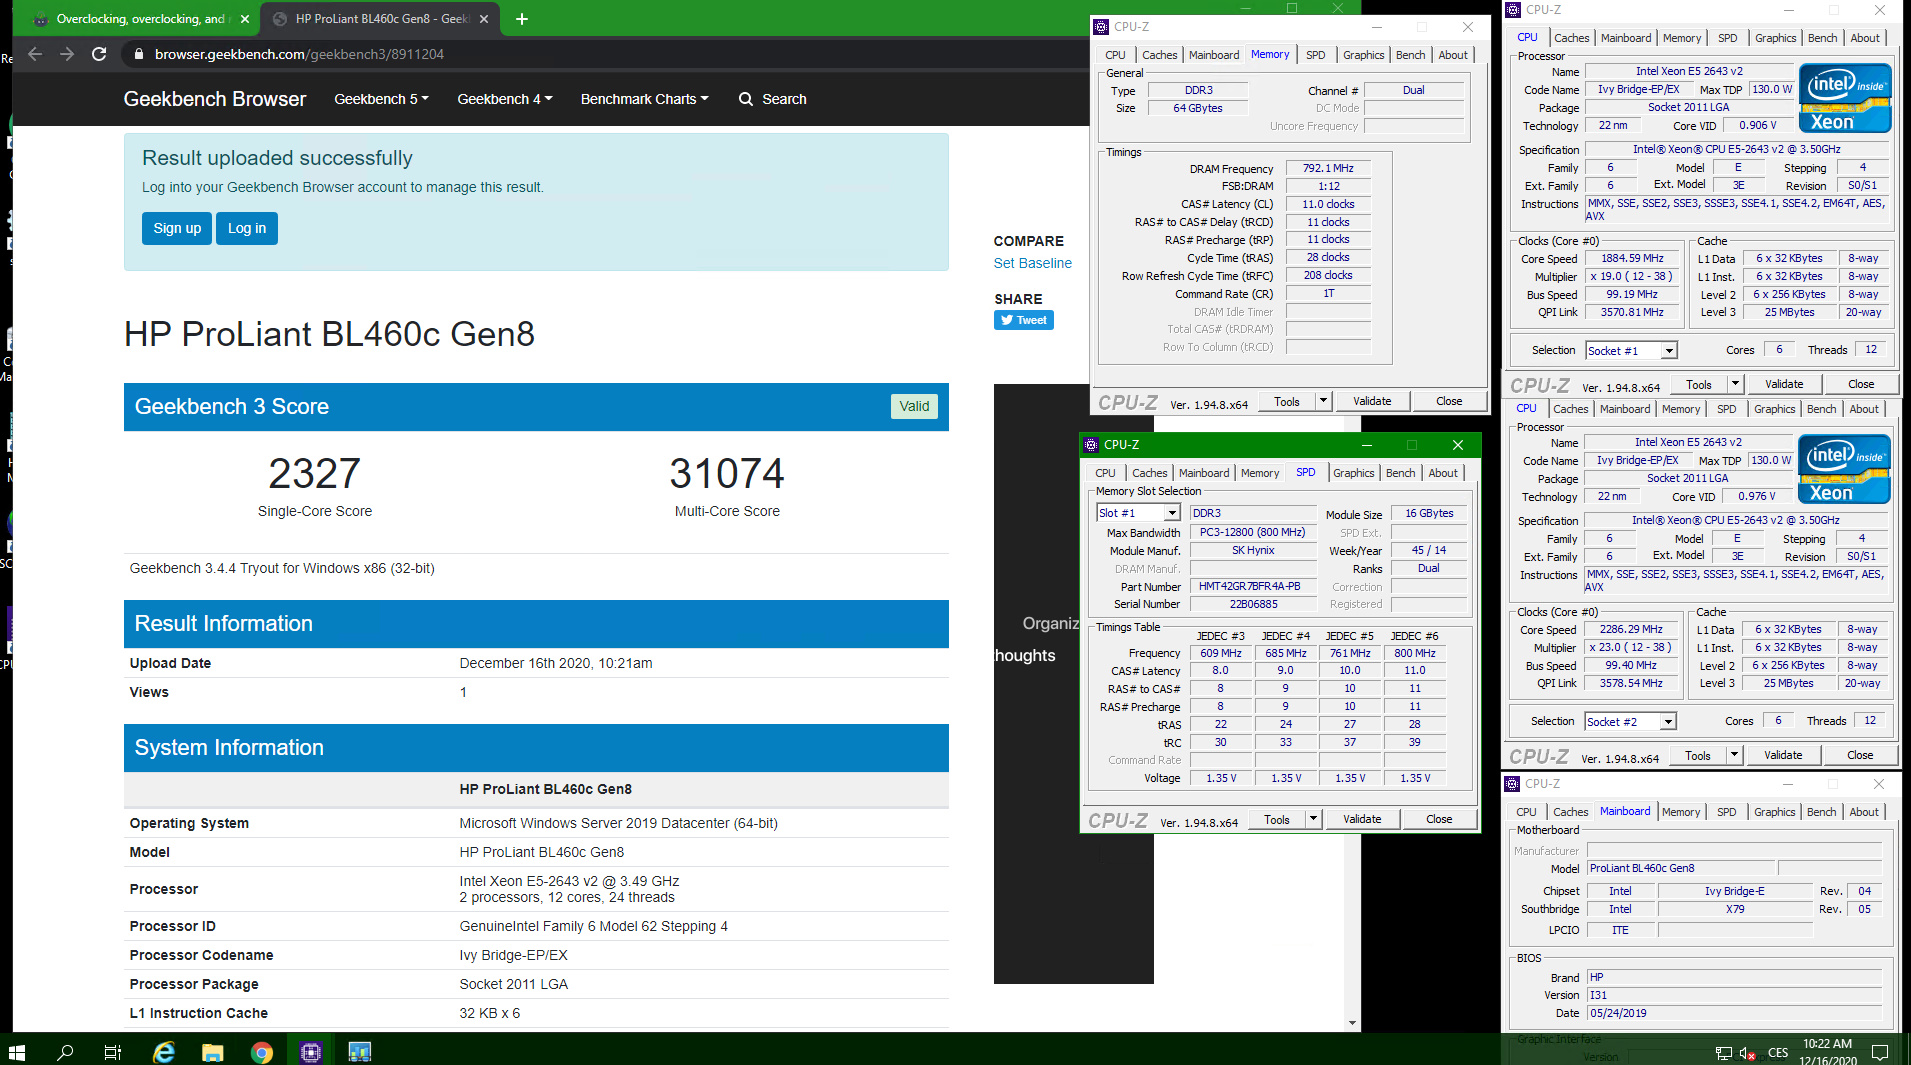Click the browser back arrow
This screenshot has width=1911, height=1065.
[35, 54]
